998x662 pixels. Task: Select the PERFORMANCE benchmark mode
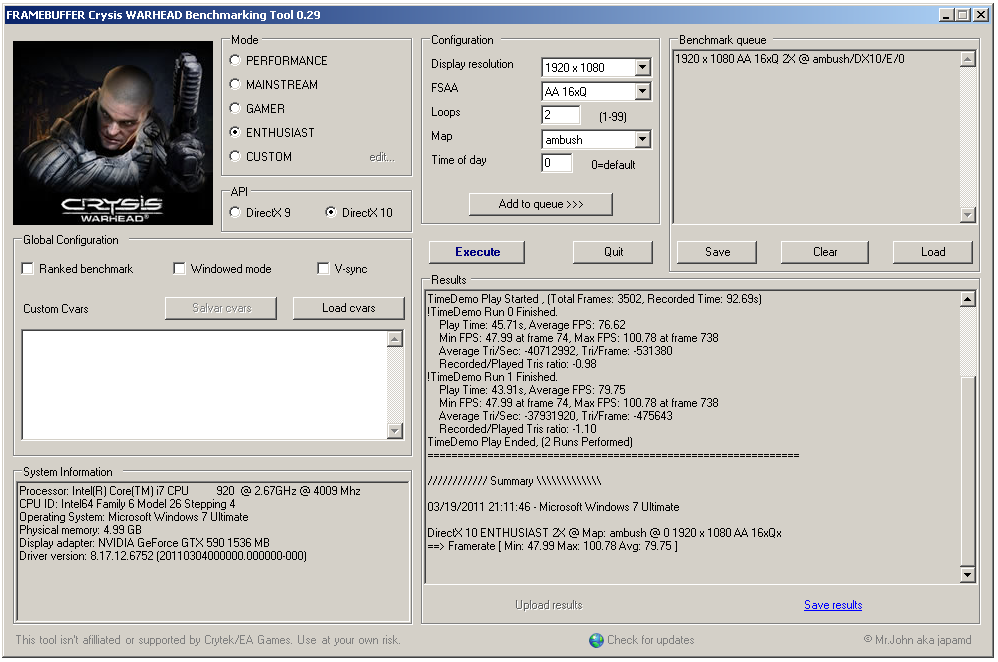[x=234, y=60]
